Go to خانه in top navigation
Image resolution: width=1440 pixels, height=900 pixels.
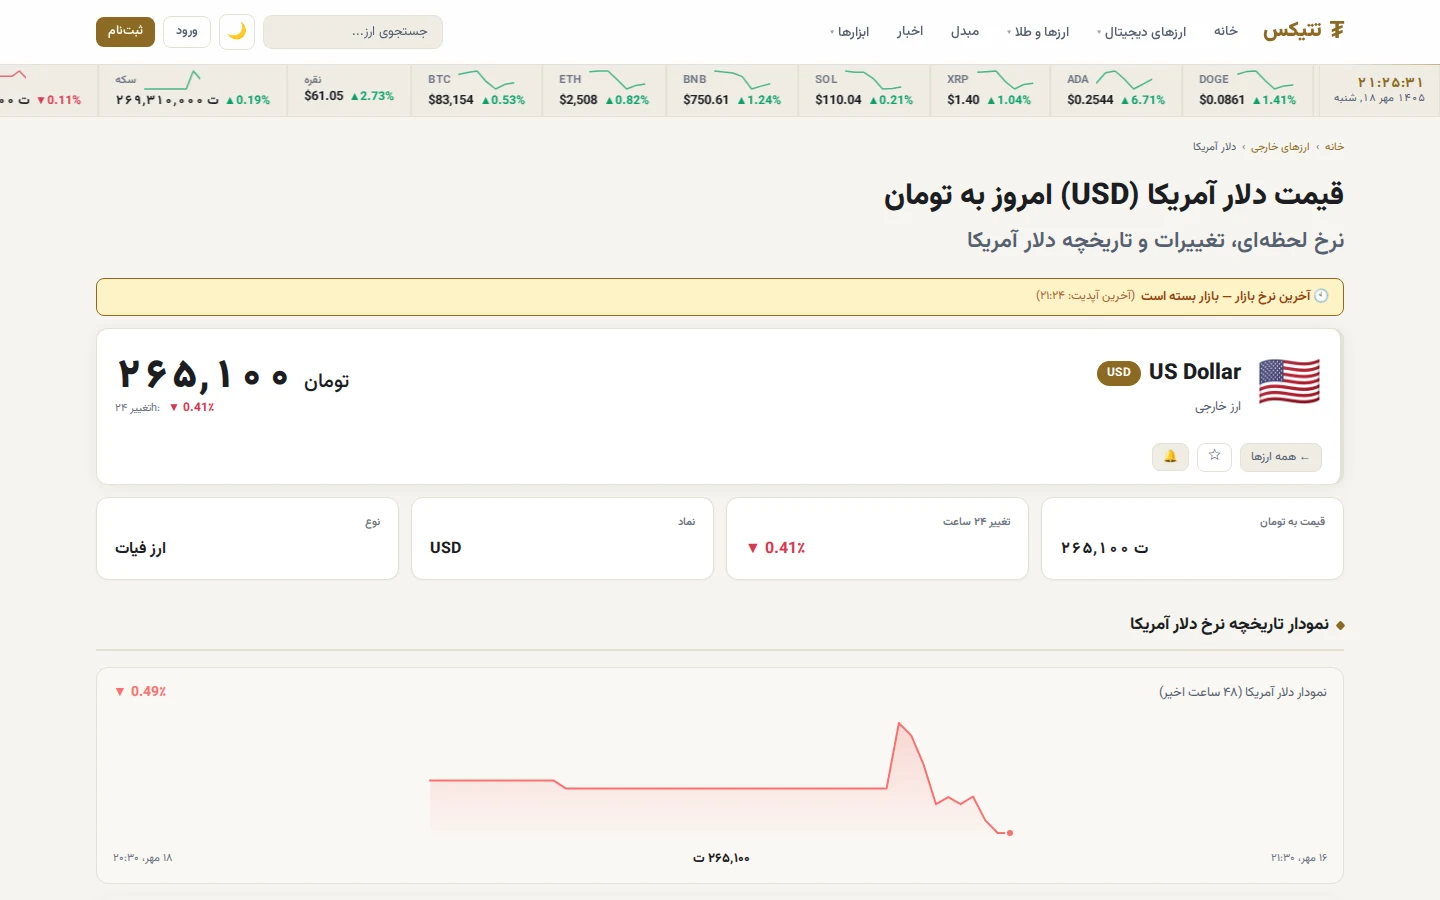click(x=1226, y=31)
